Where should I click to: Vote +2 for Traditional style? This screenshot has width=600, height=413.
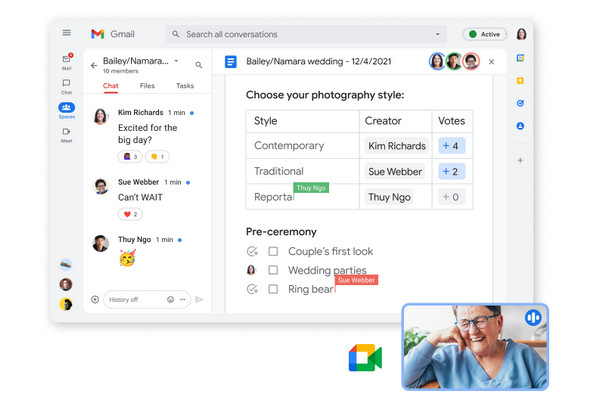click(x=452, y=171)
